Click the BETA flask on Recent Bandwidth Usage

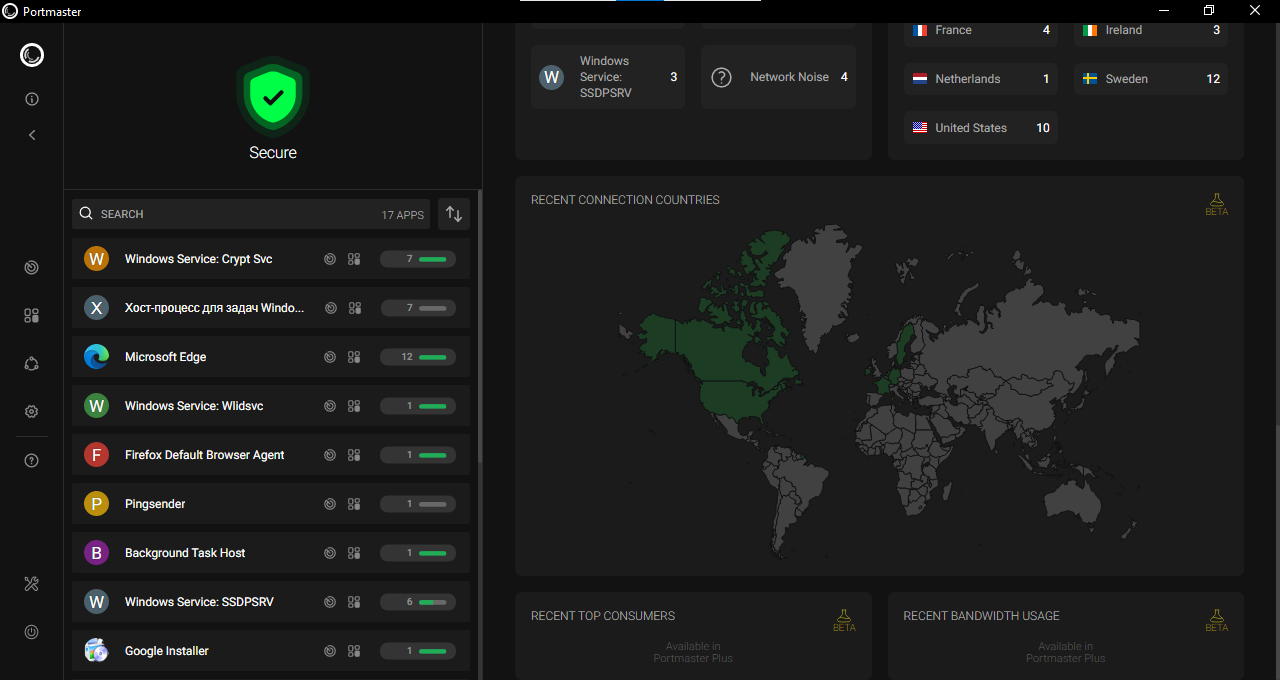click(x=1216, y=620)
